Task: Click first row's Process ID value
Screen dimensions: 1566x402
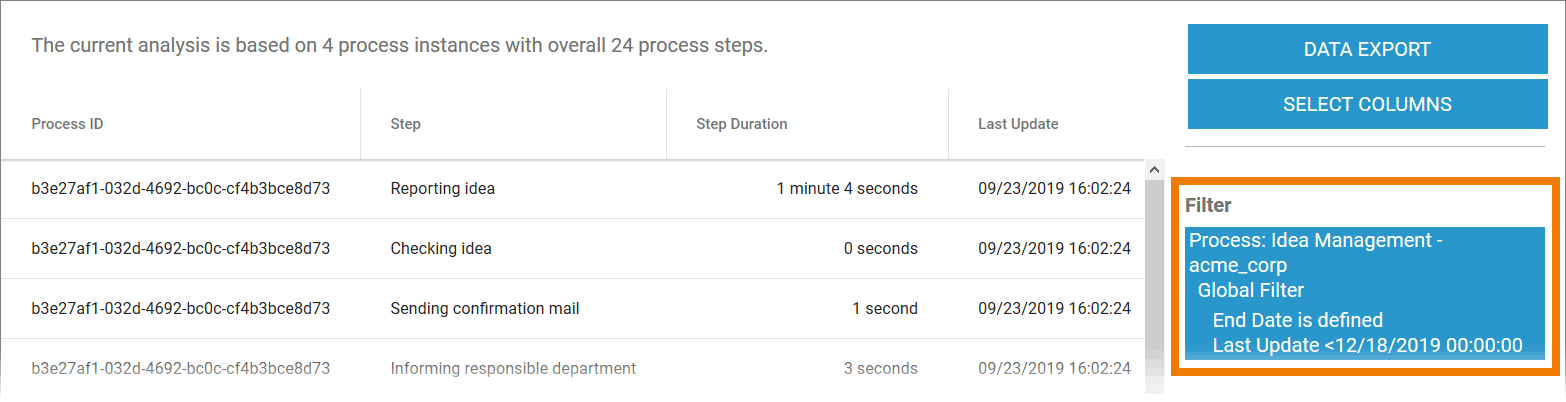Action: tap(180, 188)
